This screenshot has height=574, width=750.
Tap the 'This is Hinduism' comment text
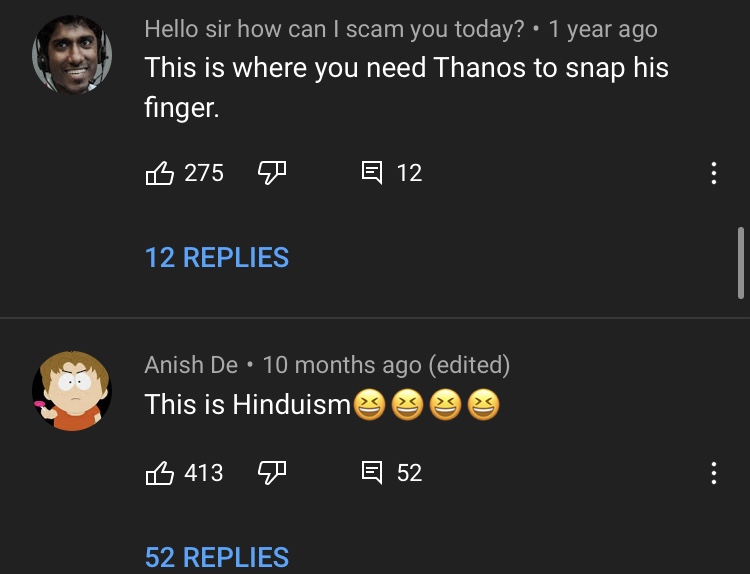pyautogui.click(x=248, y=404)
